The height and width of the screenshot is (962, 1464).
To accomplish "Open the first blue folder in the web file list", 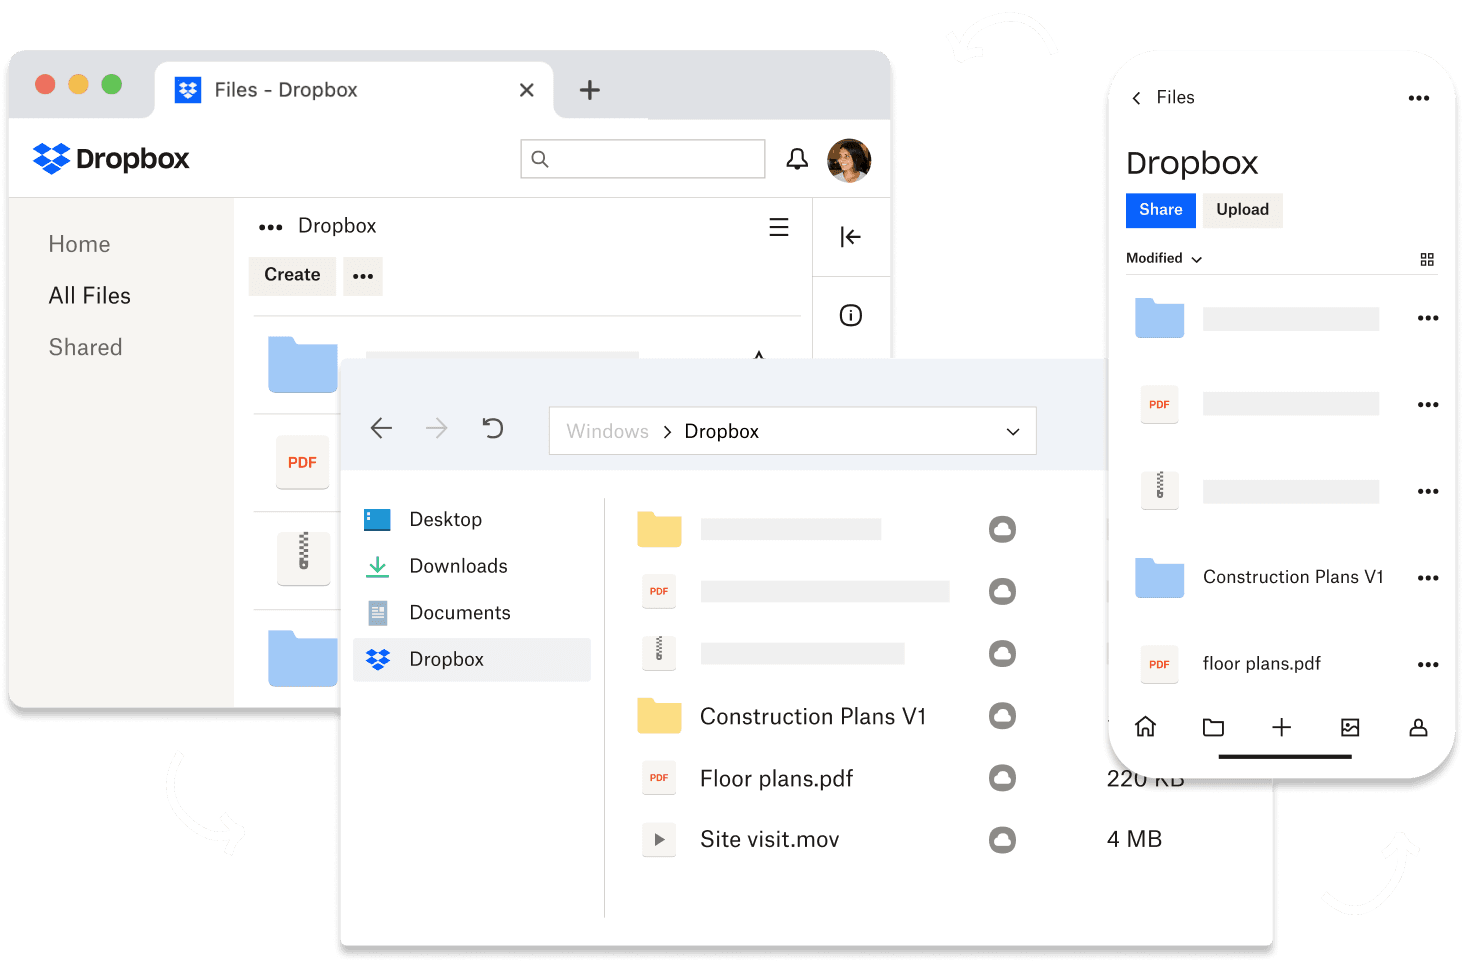I will click(303, 364).
